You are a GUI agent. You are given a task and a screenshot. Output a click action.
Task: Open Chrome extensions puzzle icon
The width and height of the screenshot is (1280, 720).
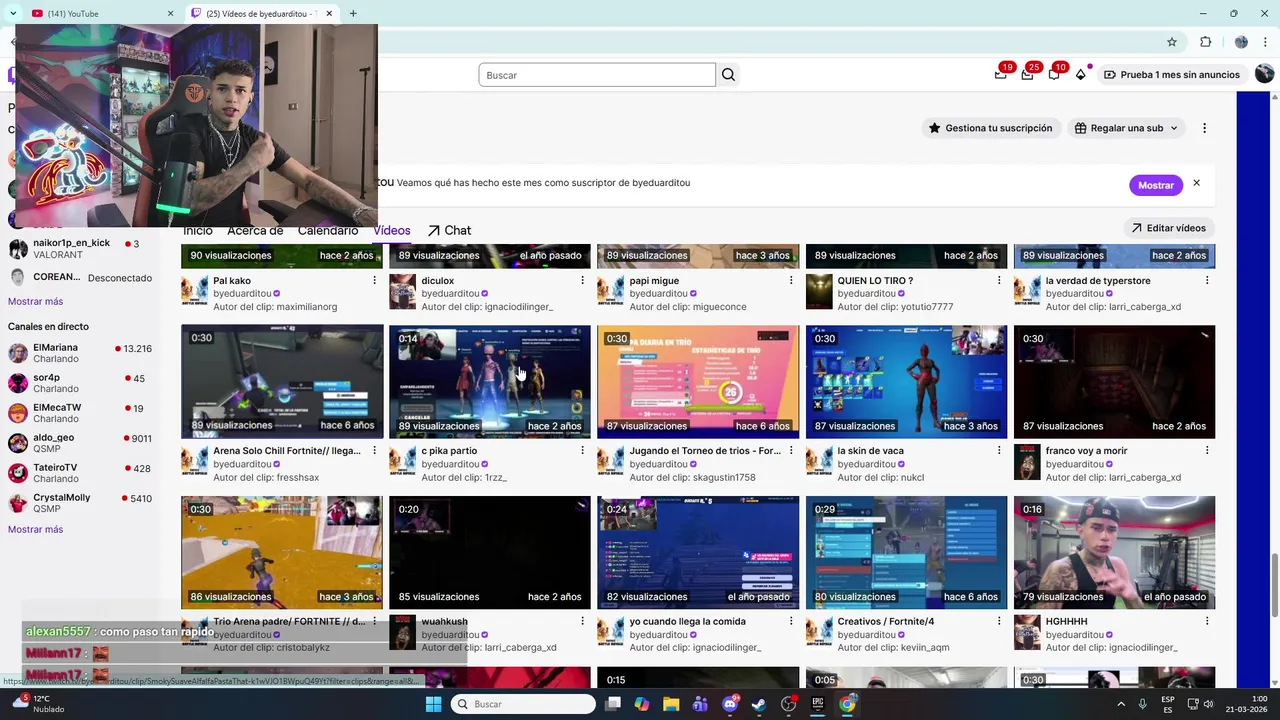(x=1205, y=42)
